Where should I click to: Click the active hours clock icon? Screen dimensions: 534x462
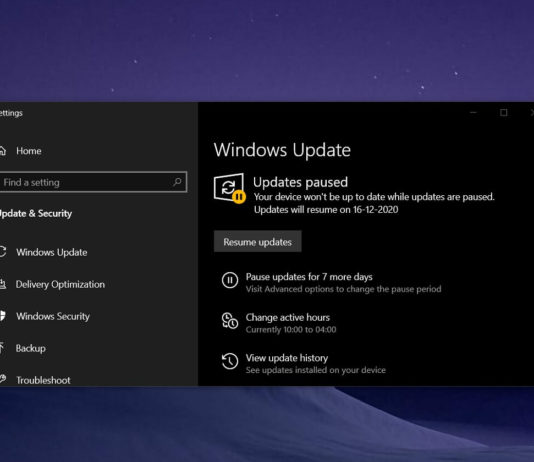click(230, 321)
